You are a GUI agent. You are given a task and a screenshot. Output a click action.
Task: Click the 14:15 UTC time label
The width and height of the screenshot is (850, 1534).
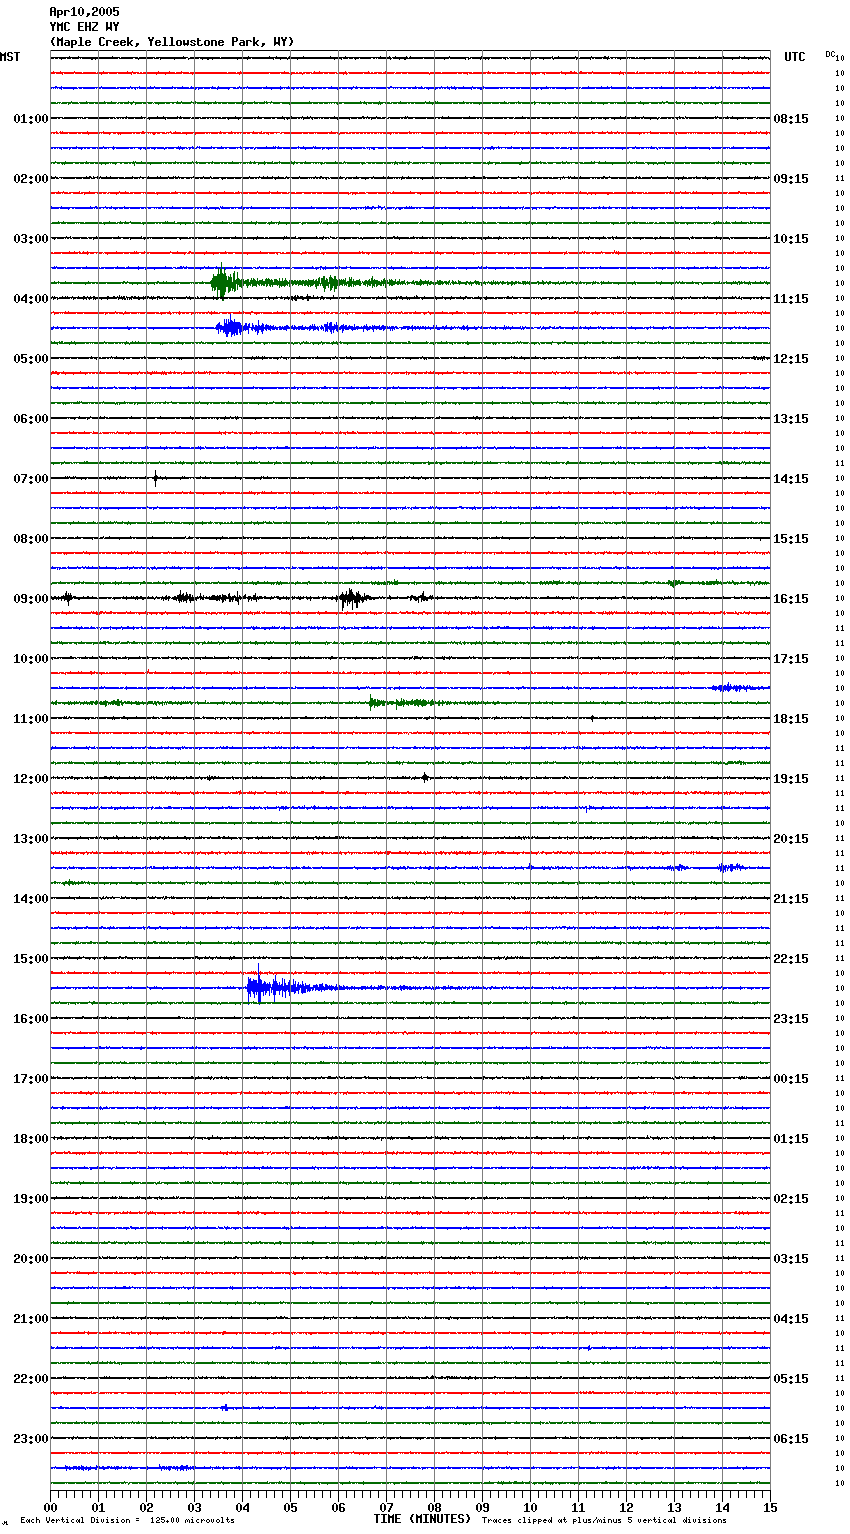(x=791, y=479)
